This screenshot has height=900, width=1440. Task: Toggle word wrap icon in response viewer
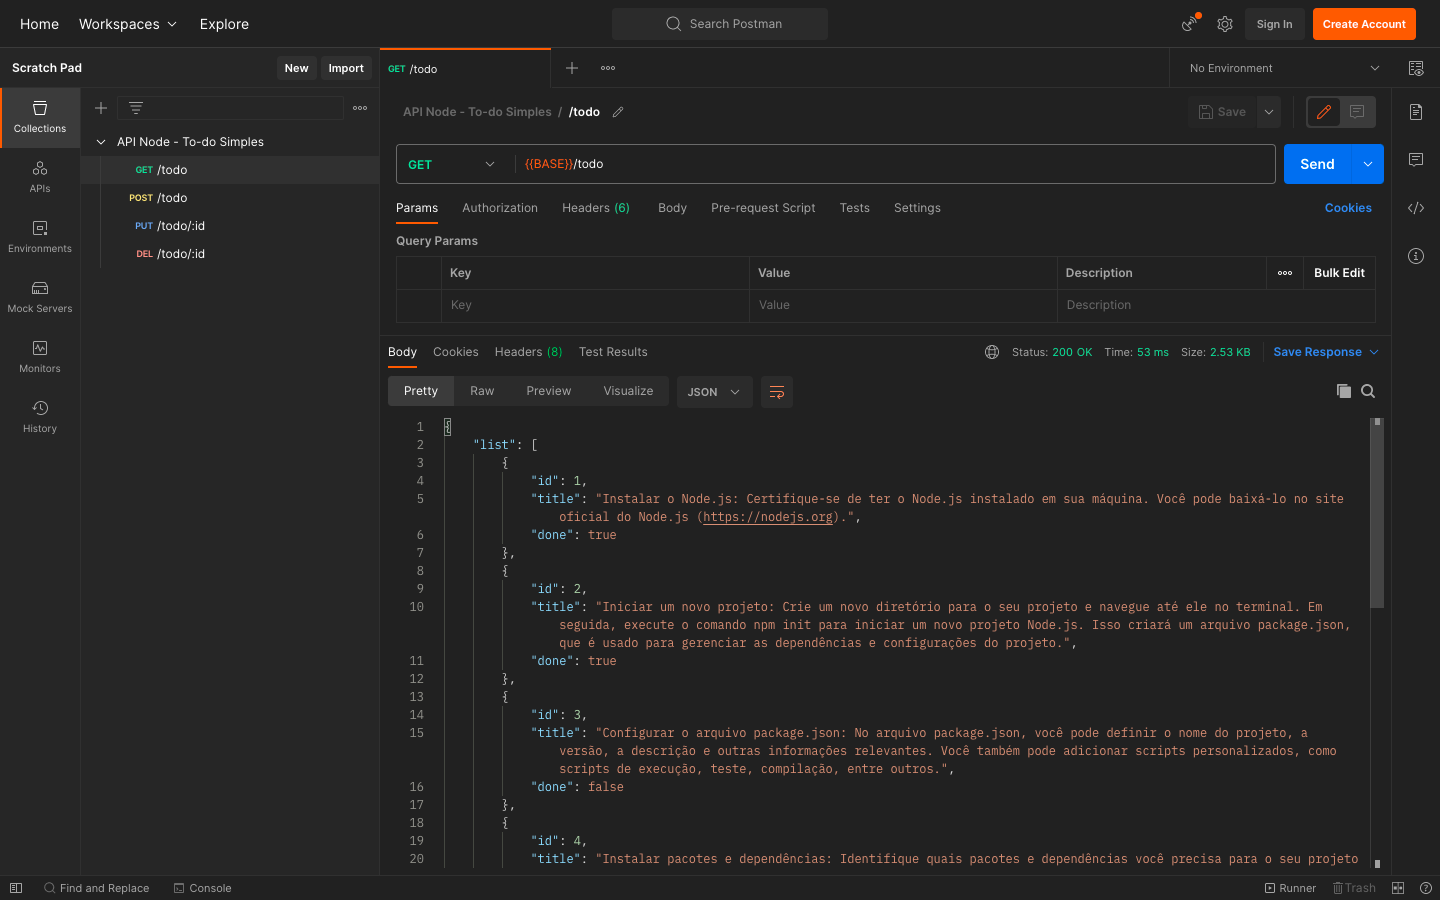tap(777, 392)
